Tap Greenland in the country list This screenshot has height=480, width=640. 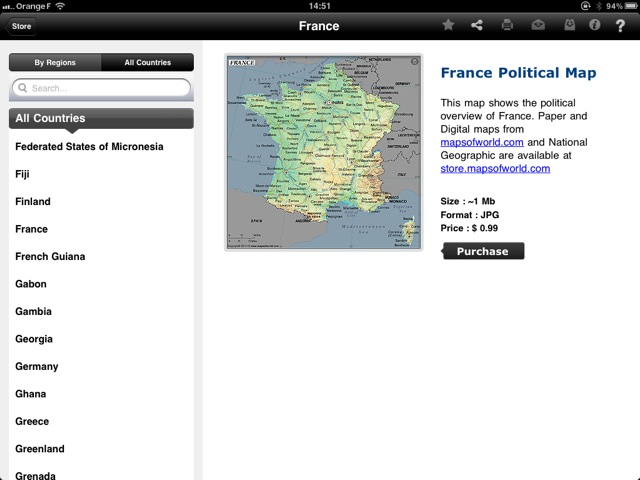[x=40, y=448]
